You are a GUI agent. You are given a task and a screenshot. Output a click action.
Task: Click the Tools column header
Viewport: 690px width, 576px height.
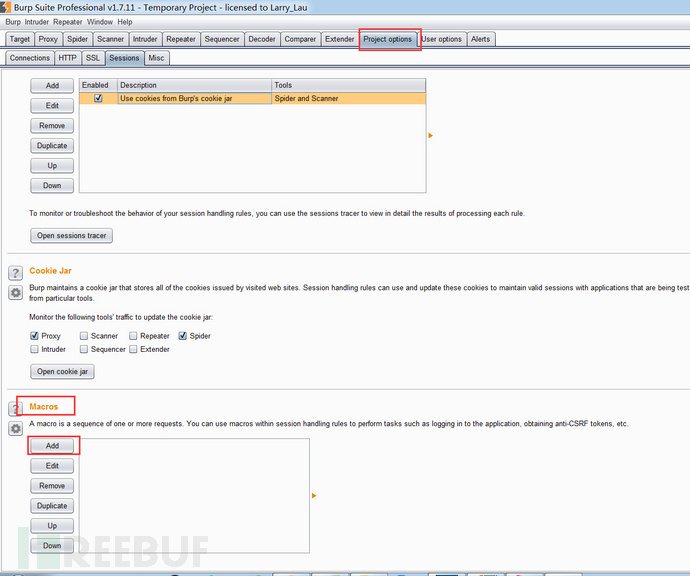349,85
